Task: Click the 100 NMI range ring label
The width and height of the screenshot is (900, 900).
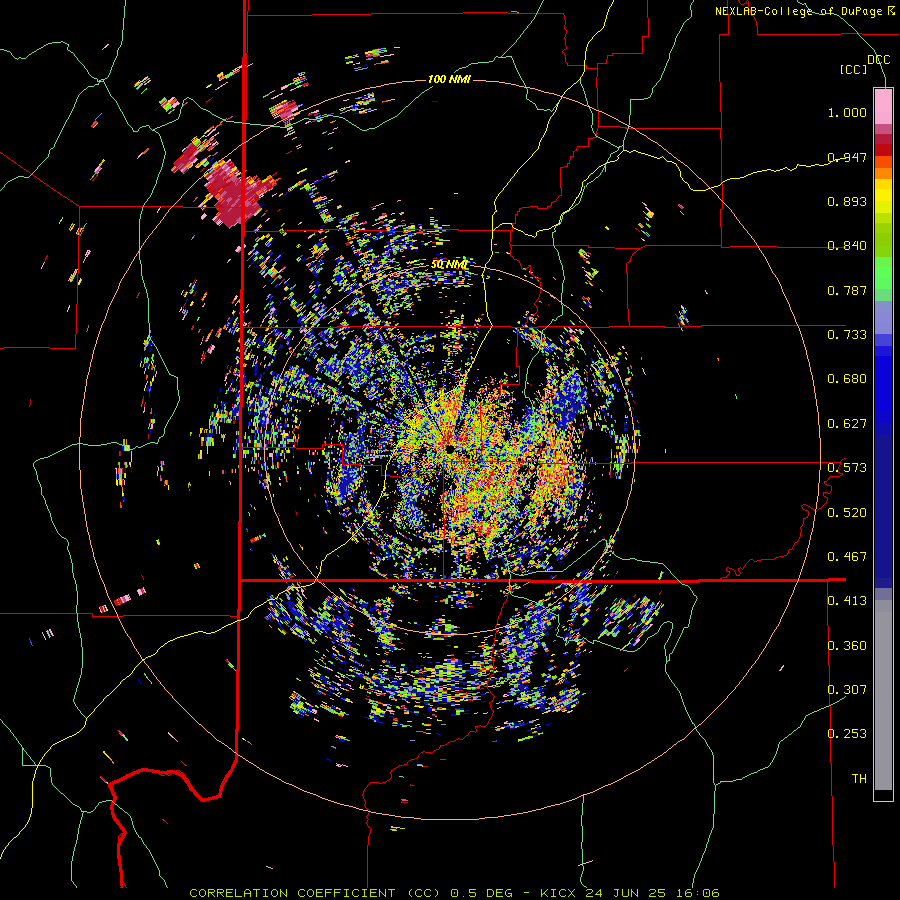Action: (x=449, y=79)
